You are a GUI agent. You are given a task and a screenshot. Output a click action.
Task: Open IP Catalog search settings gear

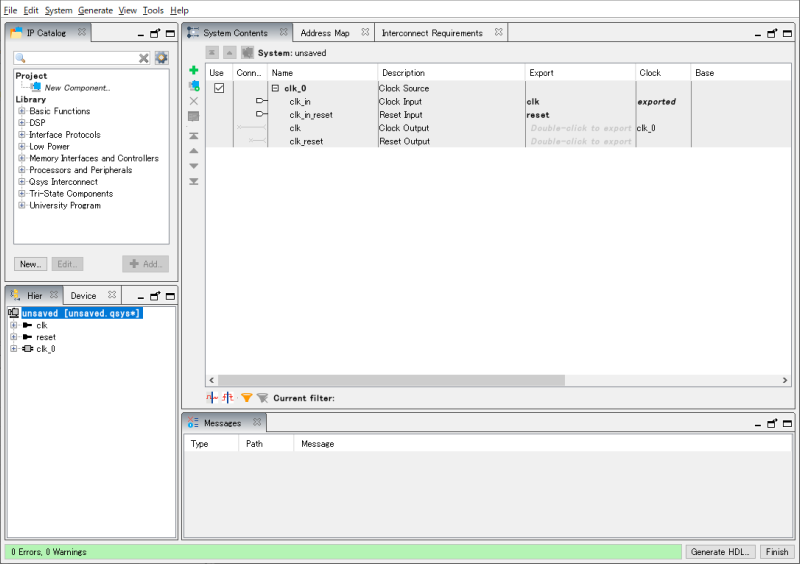(162, 58)
